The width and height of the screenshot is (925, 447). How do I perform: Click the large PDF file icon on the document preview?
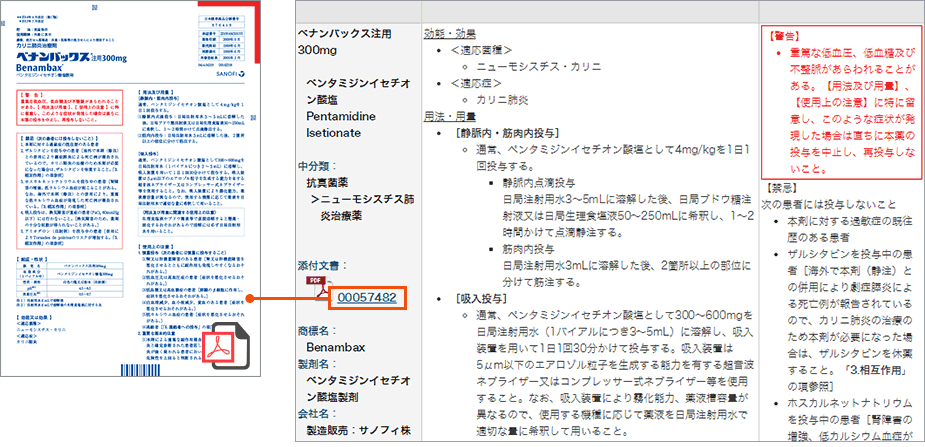tap(228, 346)
